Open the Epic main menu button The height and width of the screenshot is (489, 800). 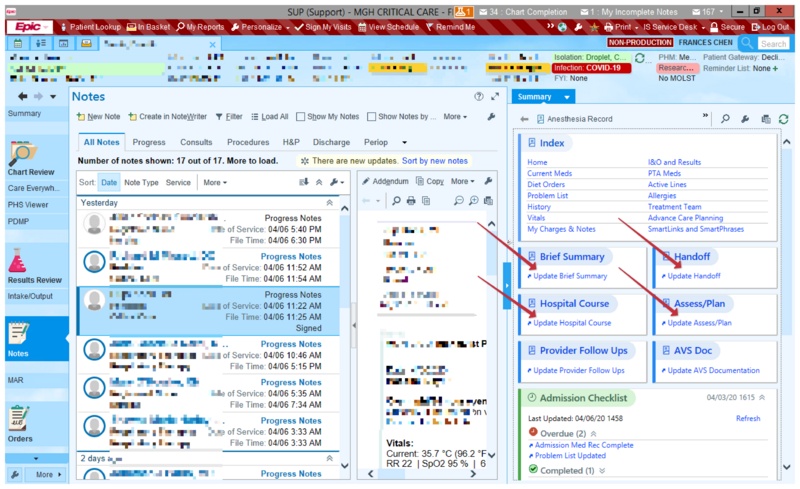coord(29,27)
